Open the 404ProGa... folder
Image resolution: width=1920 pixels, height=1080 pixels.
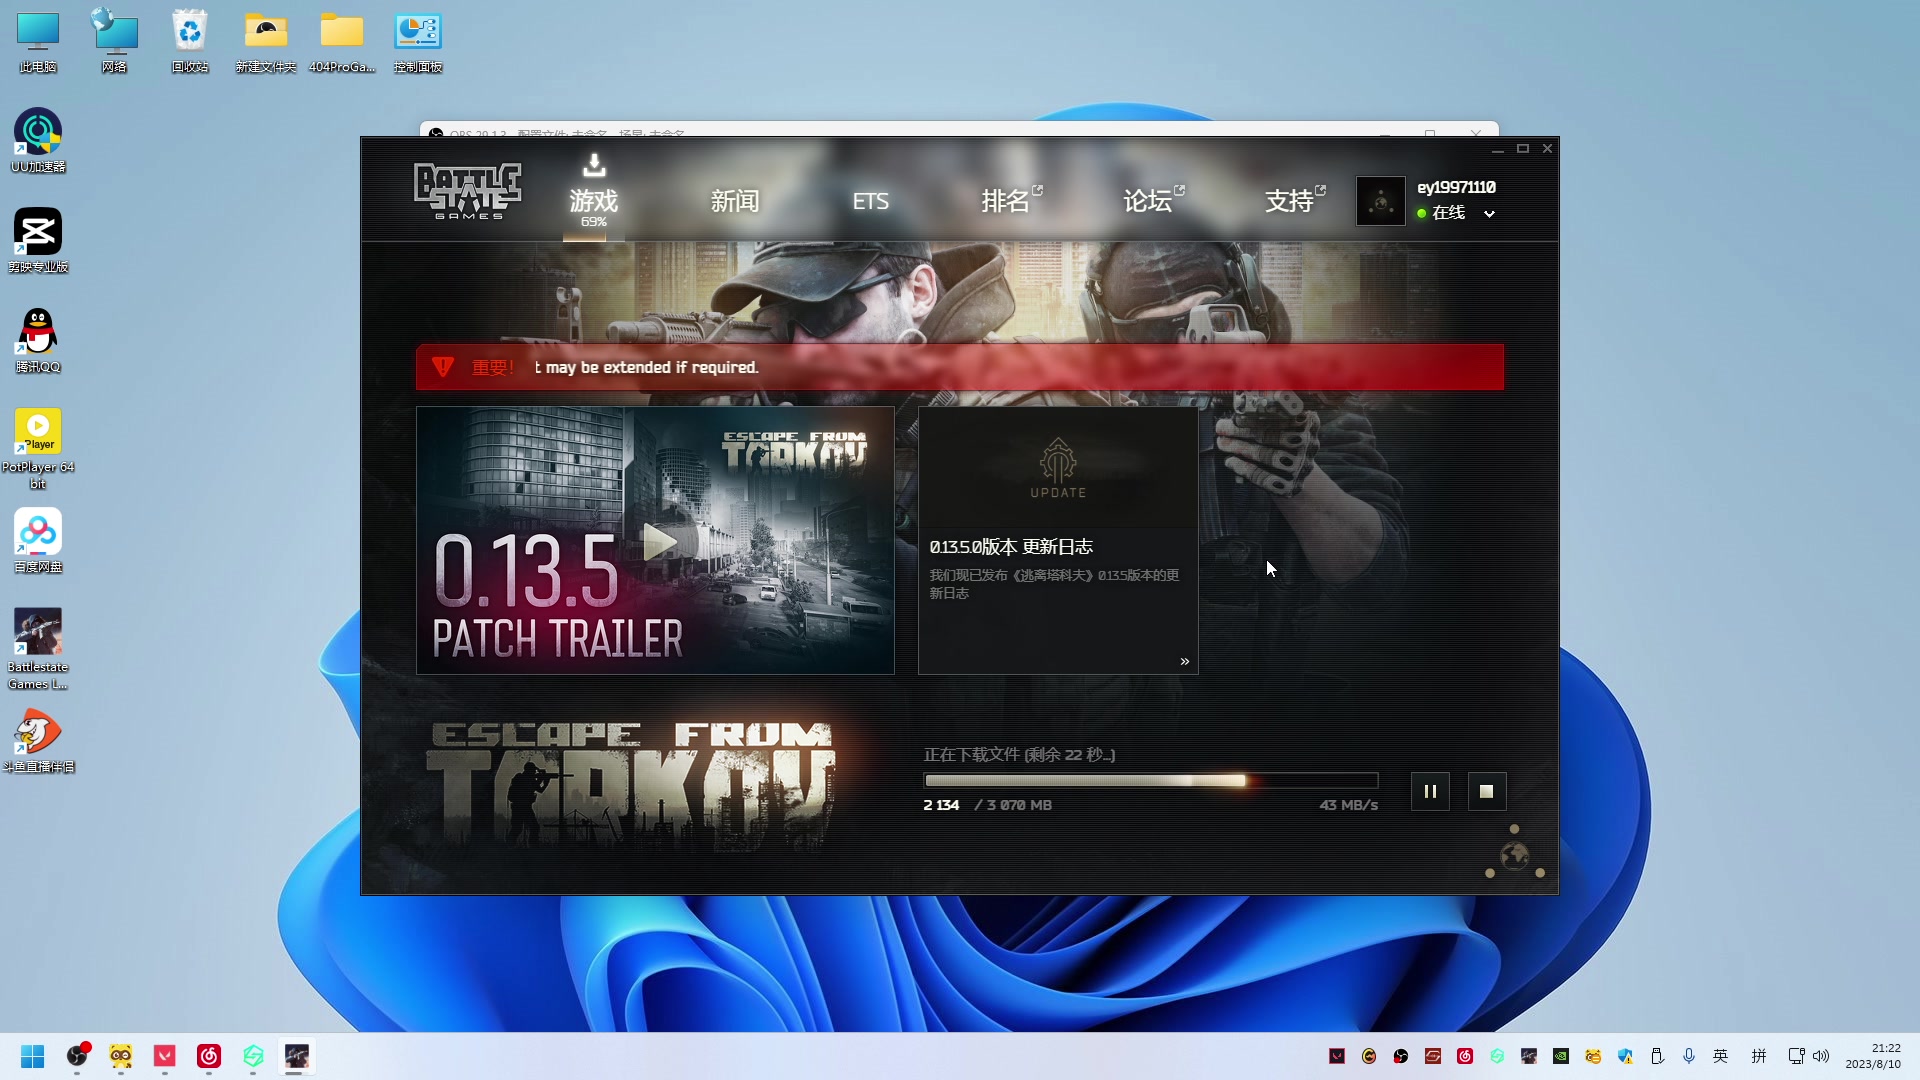click(x=342, y=41)
